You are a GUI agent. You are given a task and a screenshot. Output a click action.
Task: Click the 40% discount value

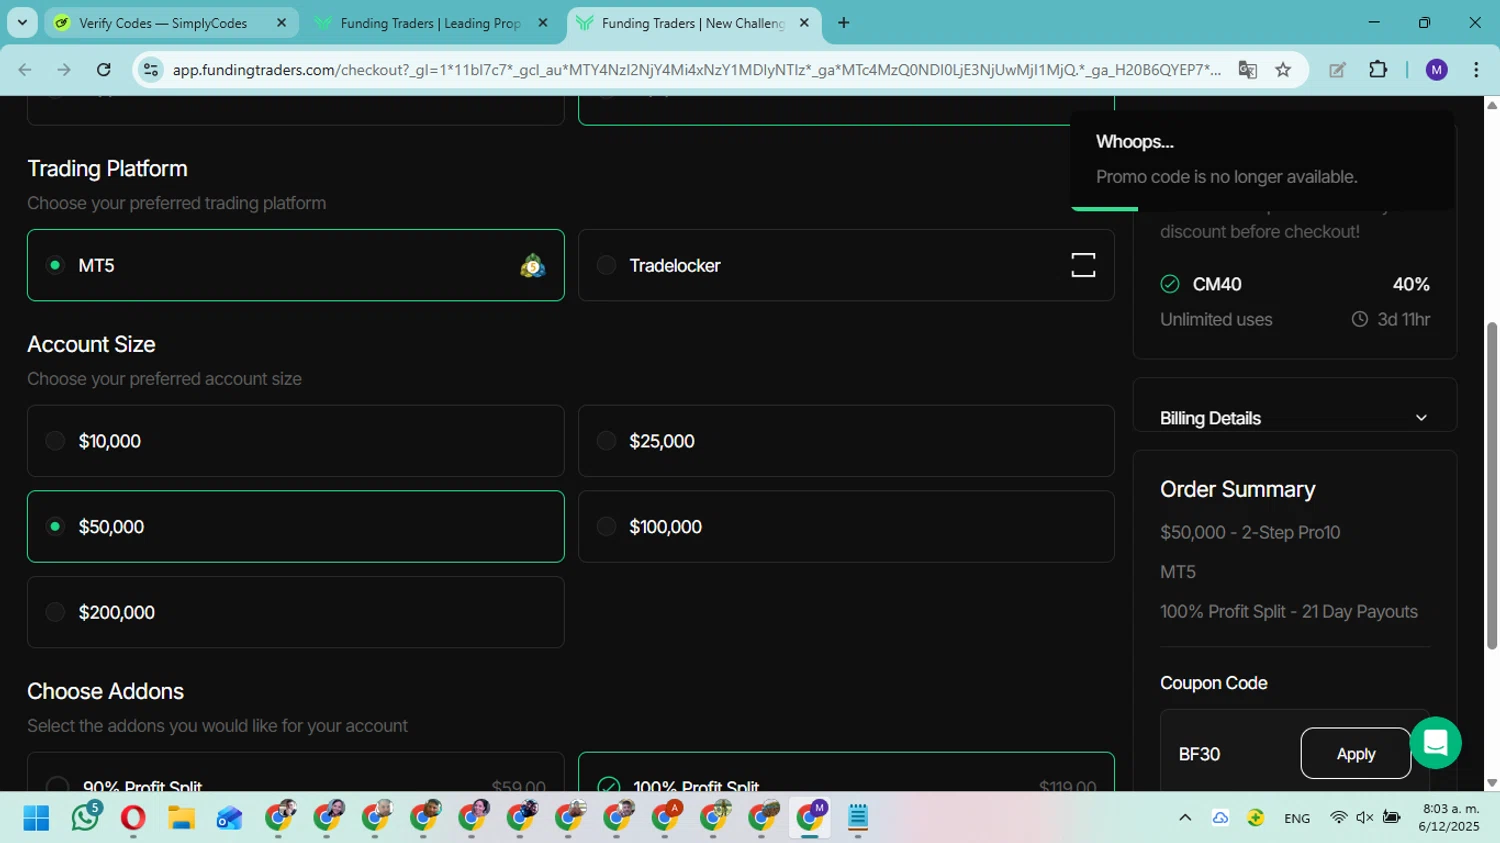1411,284
